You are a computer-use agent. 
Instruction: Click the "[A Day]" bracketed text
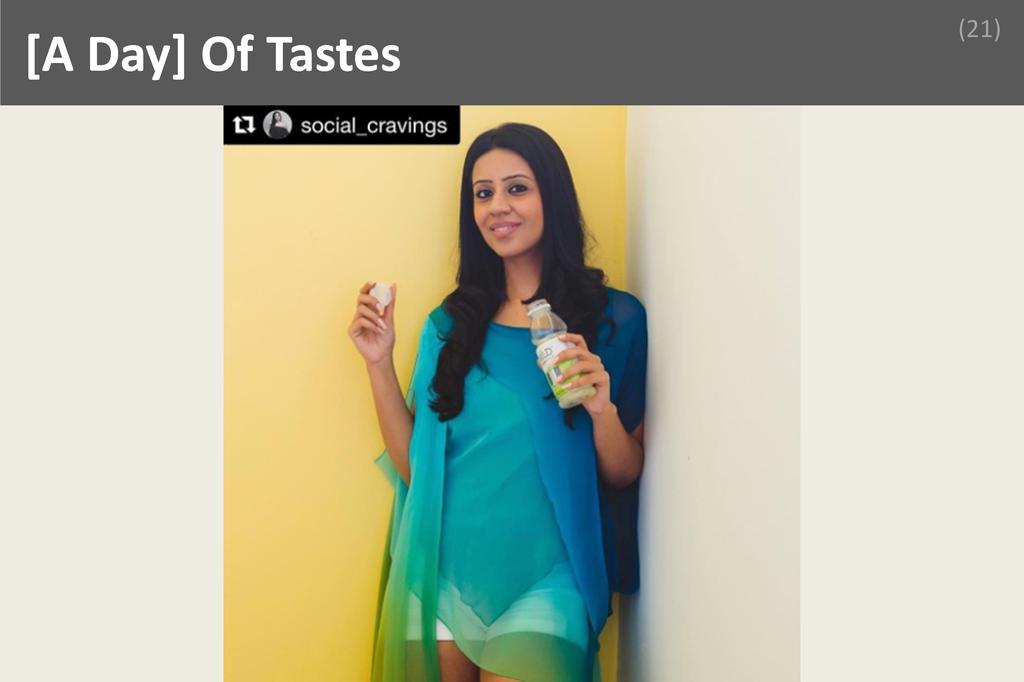[x=106, y=55]
